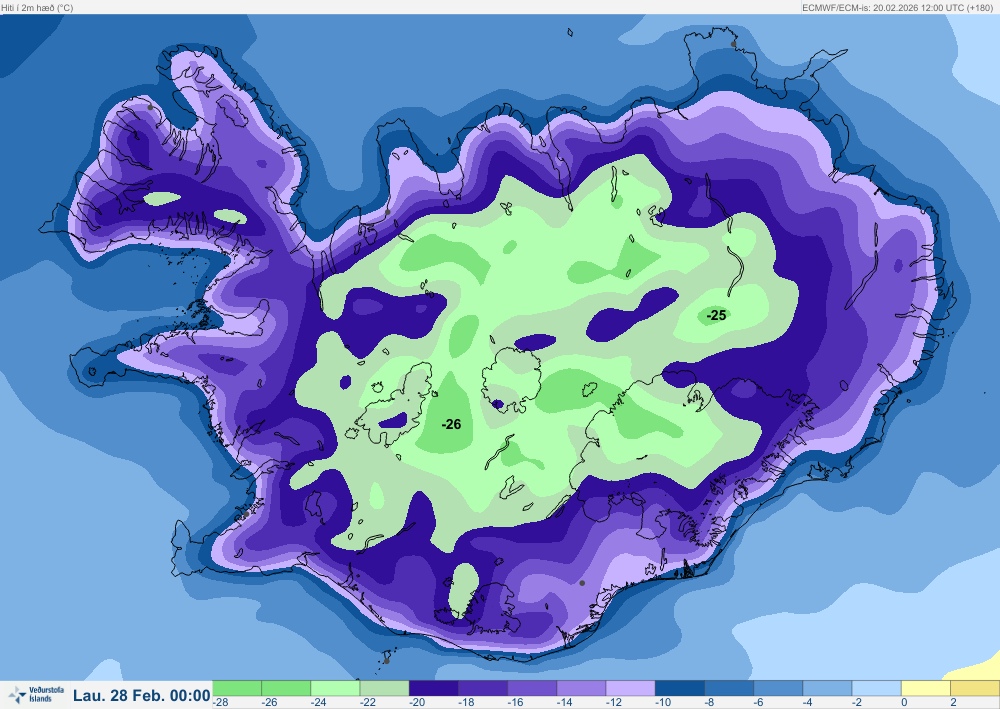Pick the lavender swatch between -12 and -10

pos(630,688)
